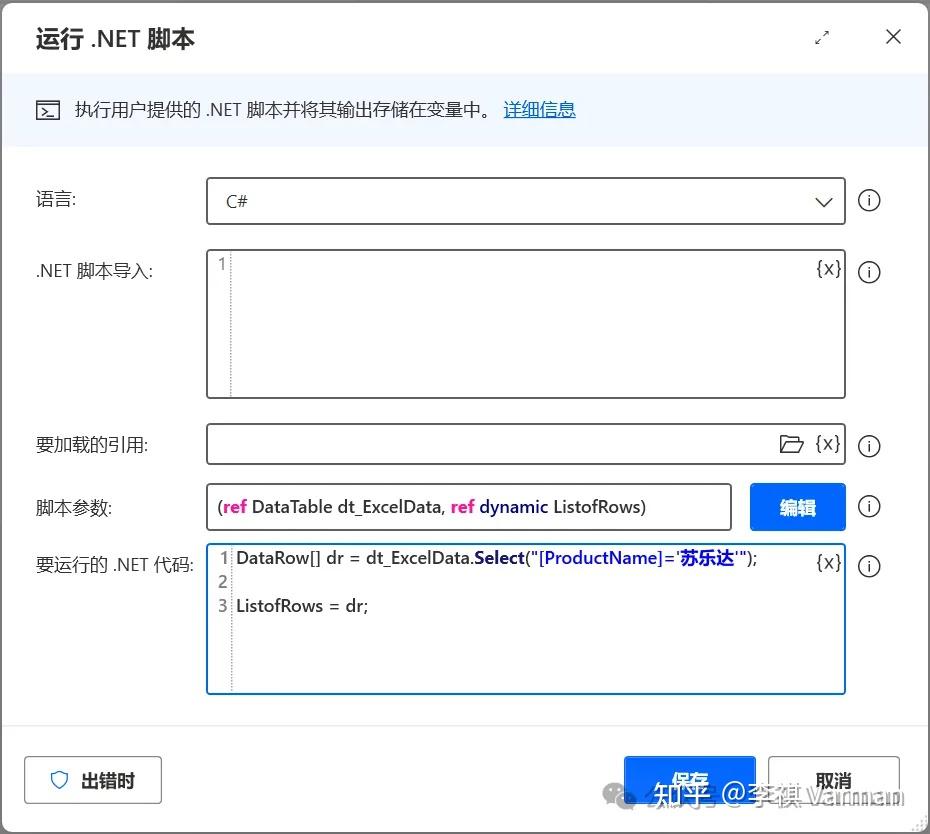Viewport: 930px width, 834px height.
Task: Cancel the dialog via 取消
Action: [833, 780]
